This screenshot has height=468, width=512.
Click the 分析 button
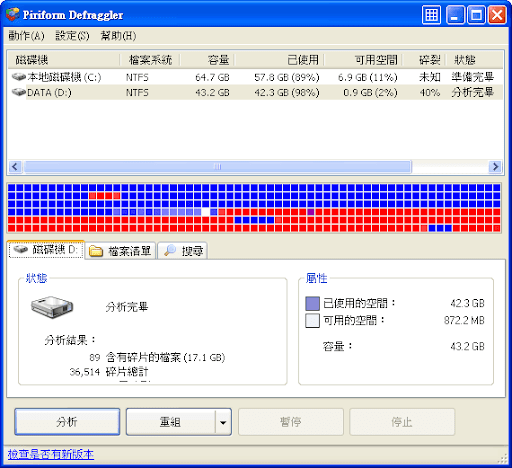(x=67, y=422)
